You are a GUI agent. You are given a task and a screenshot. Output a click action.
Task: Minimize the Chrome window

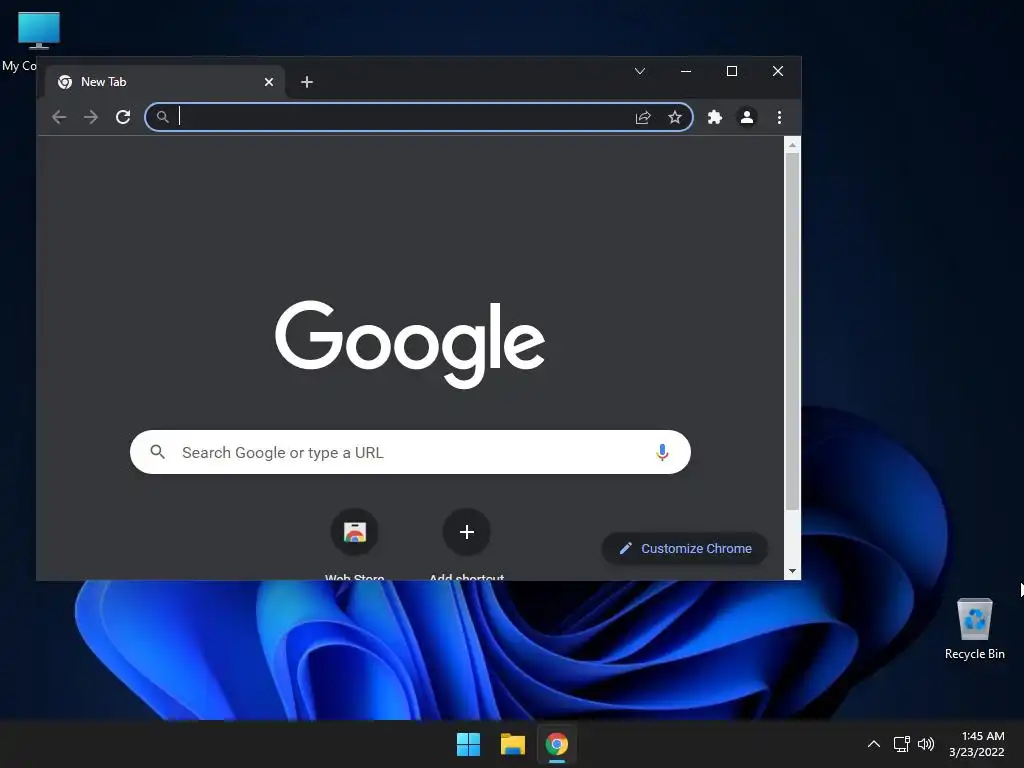coord(686,71)
